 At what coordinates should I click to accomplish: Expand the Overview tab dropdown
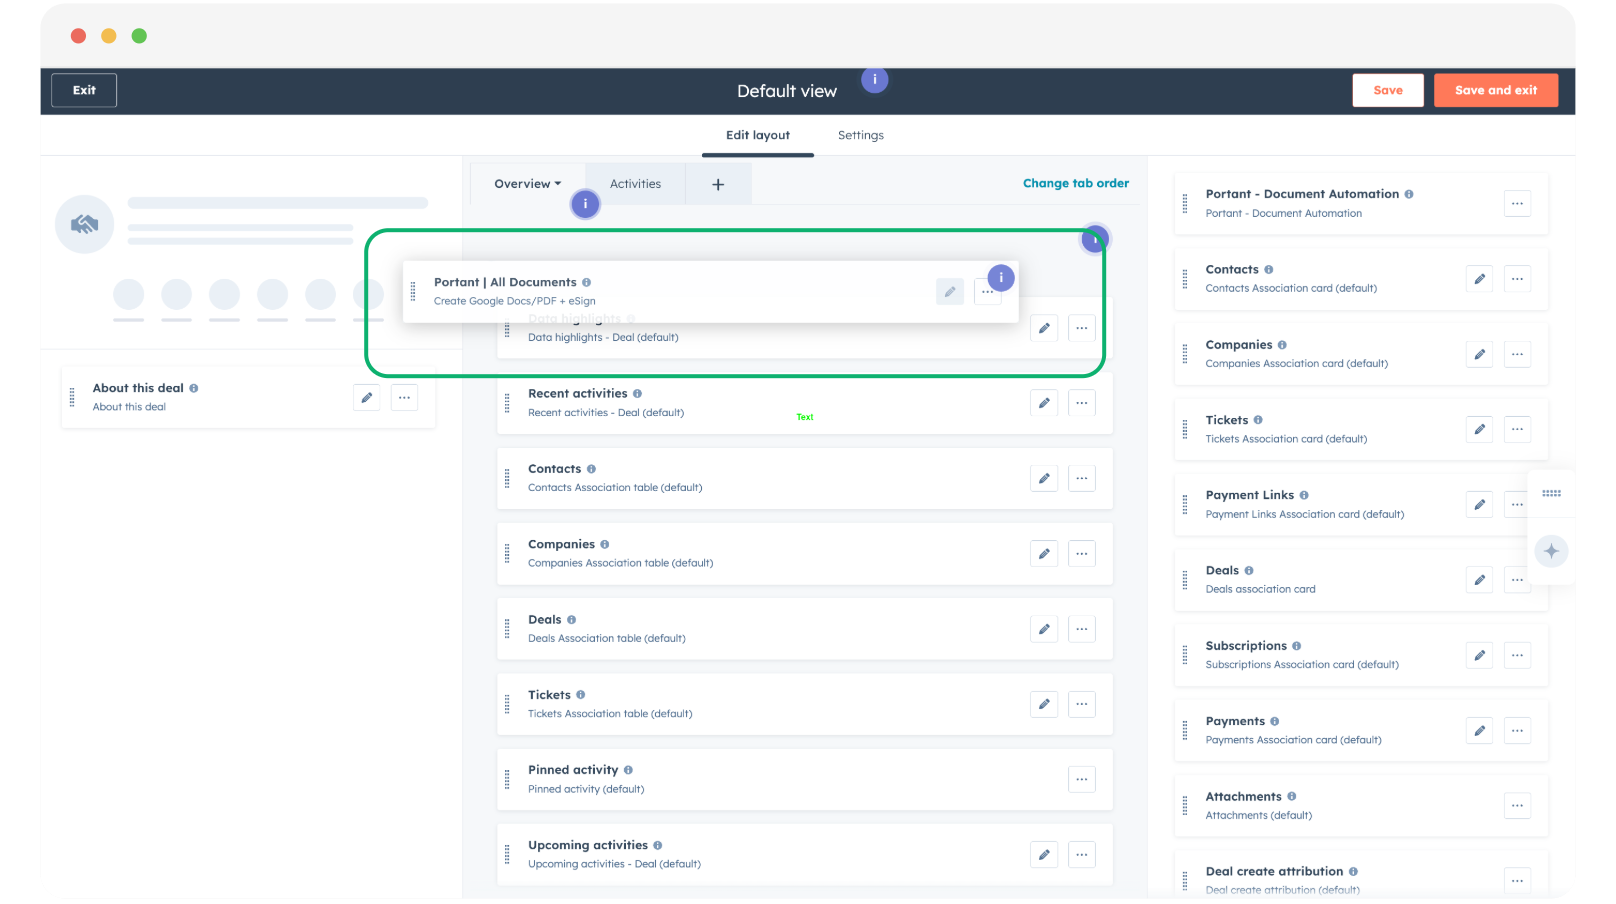point(528,184)
